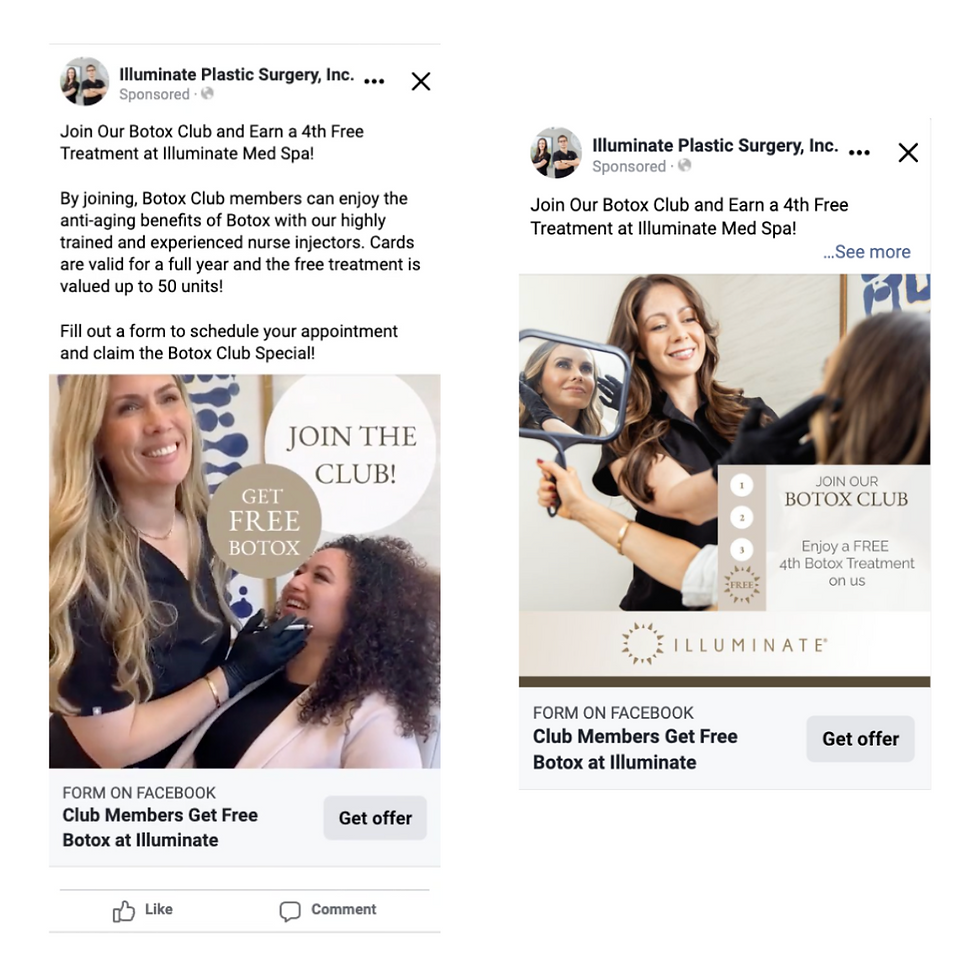Dismiss the left ad with X icon

point(421,81)
